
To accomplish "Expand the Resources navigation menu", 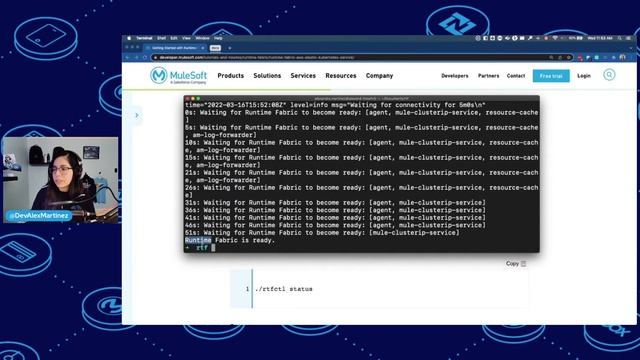I will [341, 76].
